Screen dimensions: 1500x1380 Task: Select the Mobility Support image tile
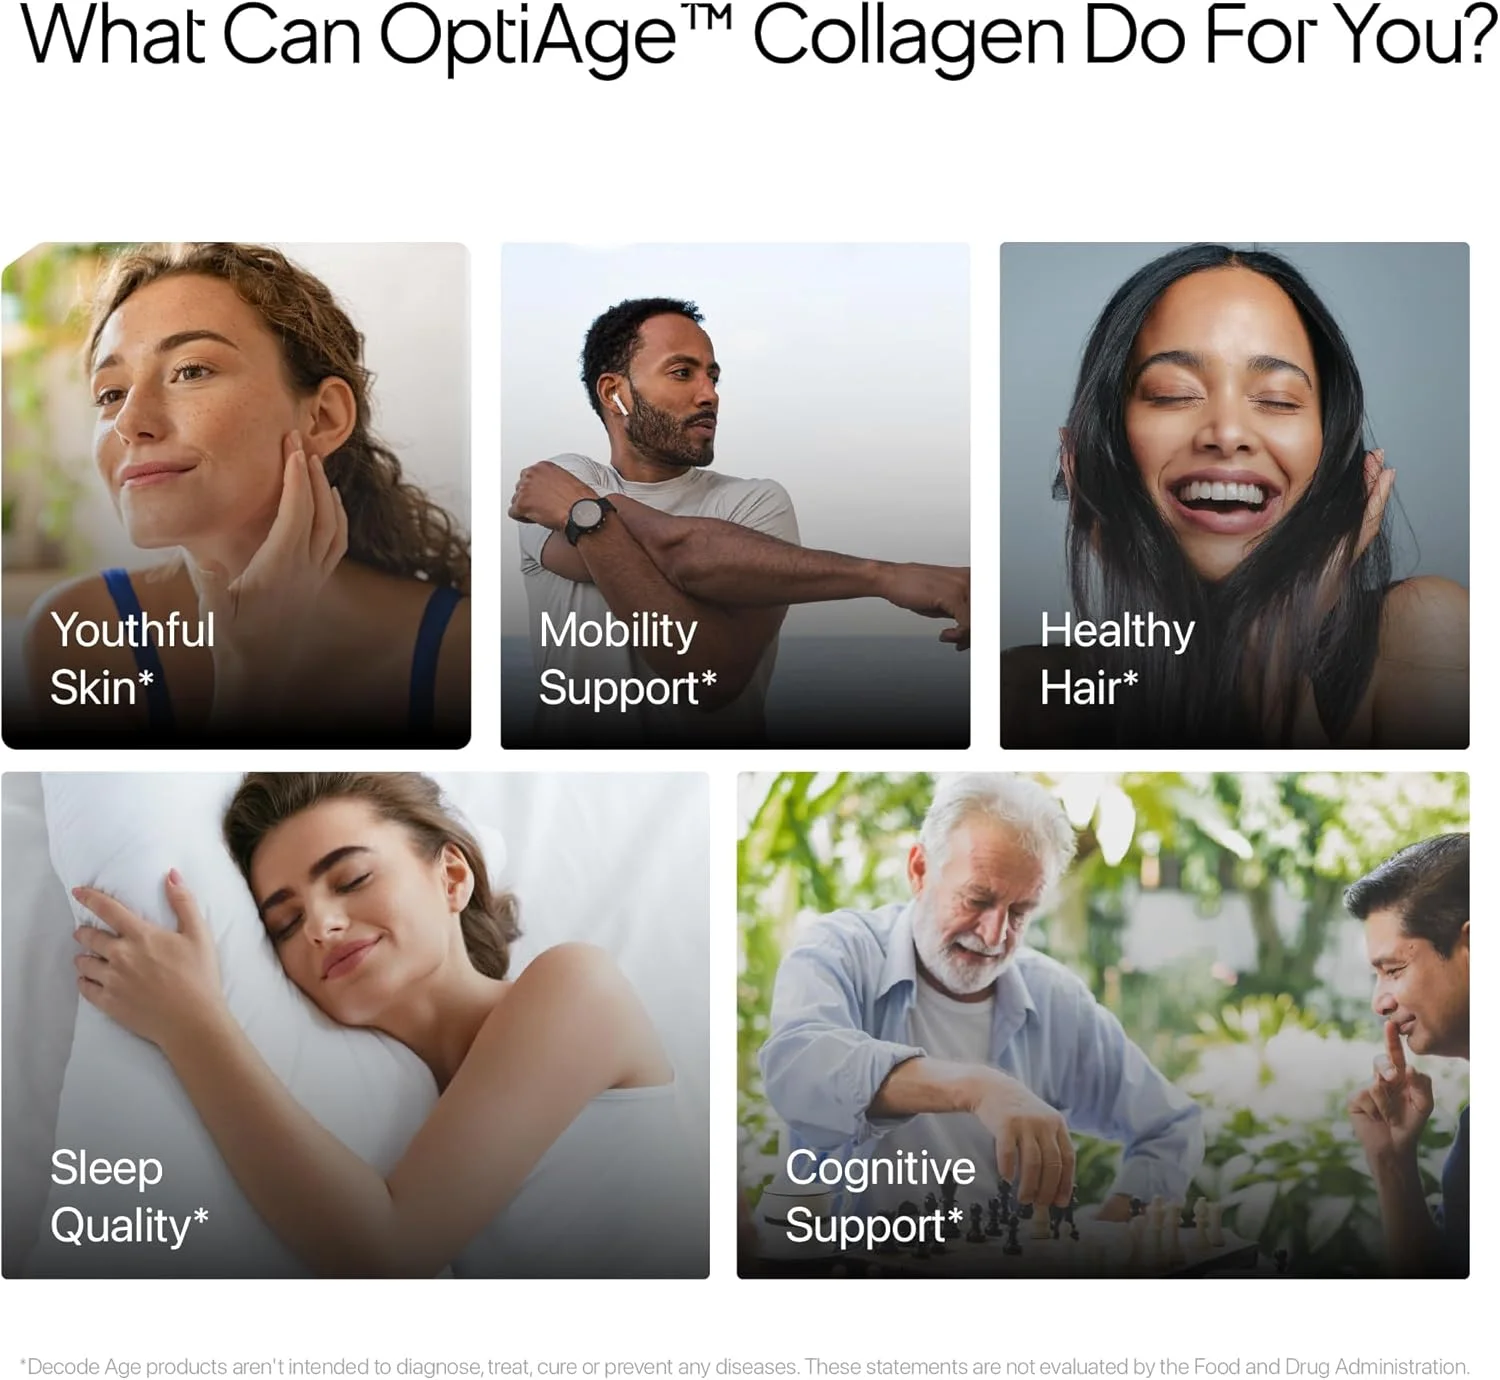735,495
